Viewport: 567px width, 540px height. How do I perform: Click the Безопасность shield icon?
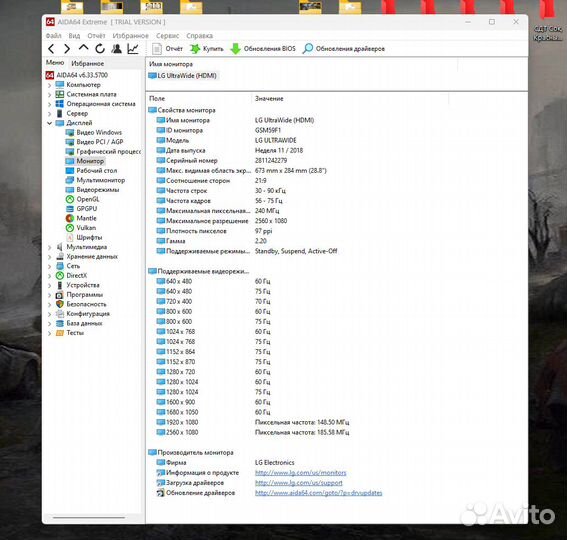pyautogui.click(x=60, y=304)
